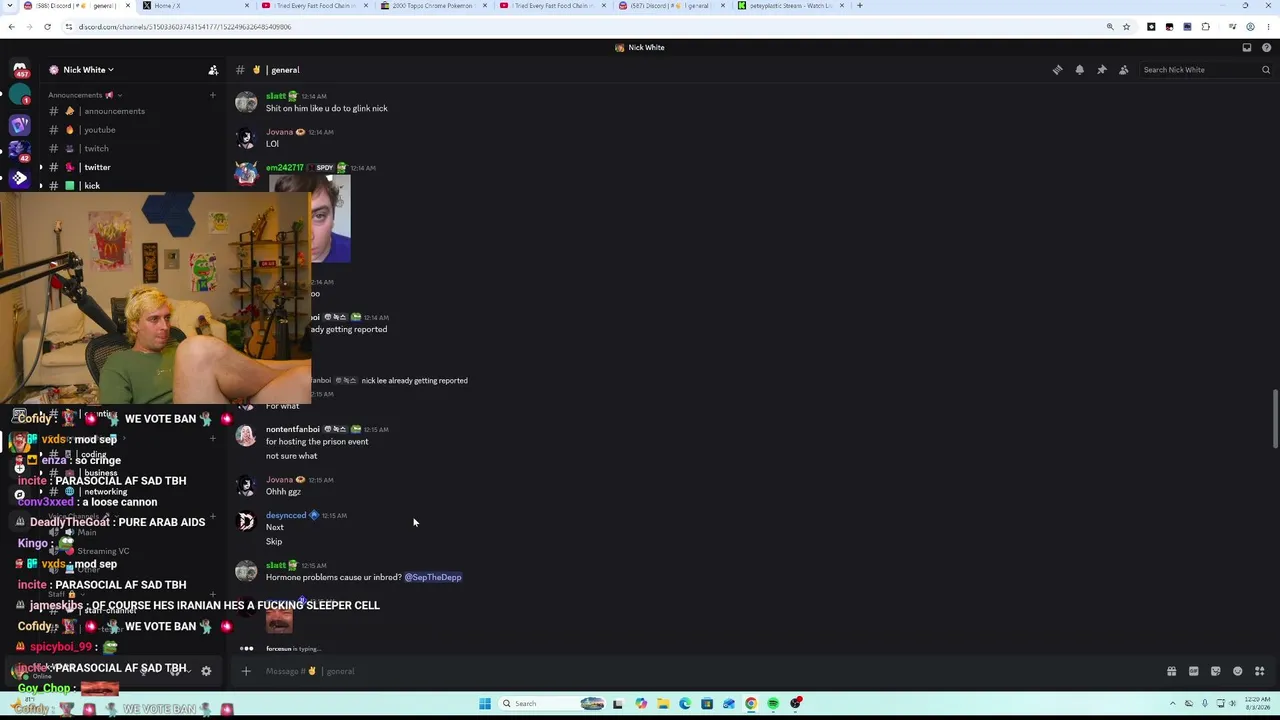Click username desynced
The image size is (1280, 720).
tap(286, 515)
